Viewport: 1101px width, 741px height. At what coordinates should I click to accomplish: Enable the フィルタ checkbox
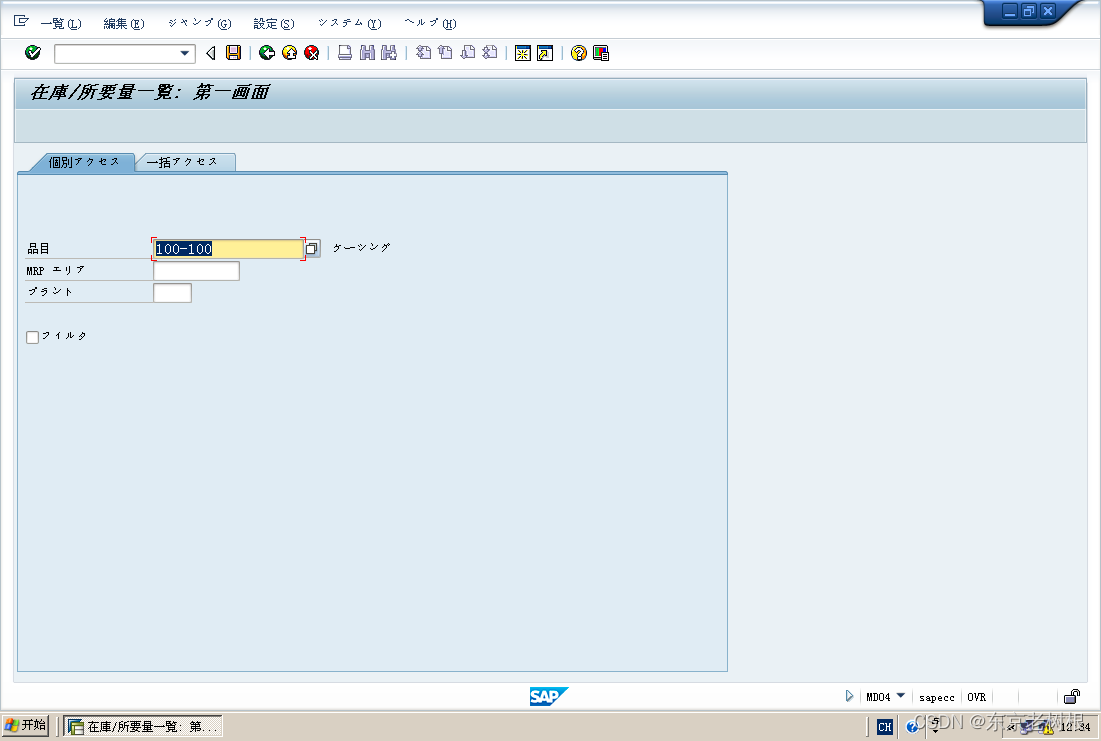(x=32, y=337)
